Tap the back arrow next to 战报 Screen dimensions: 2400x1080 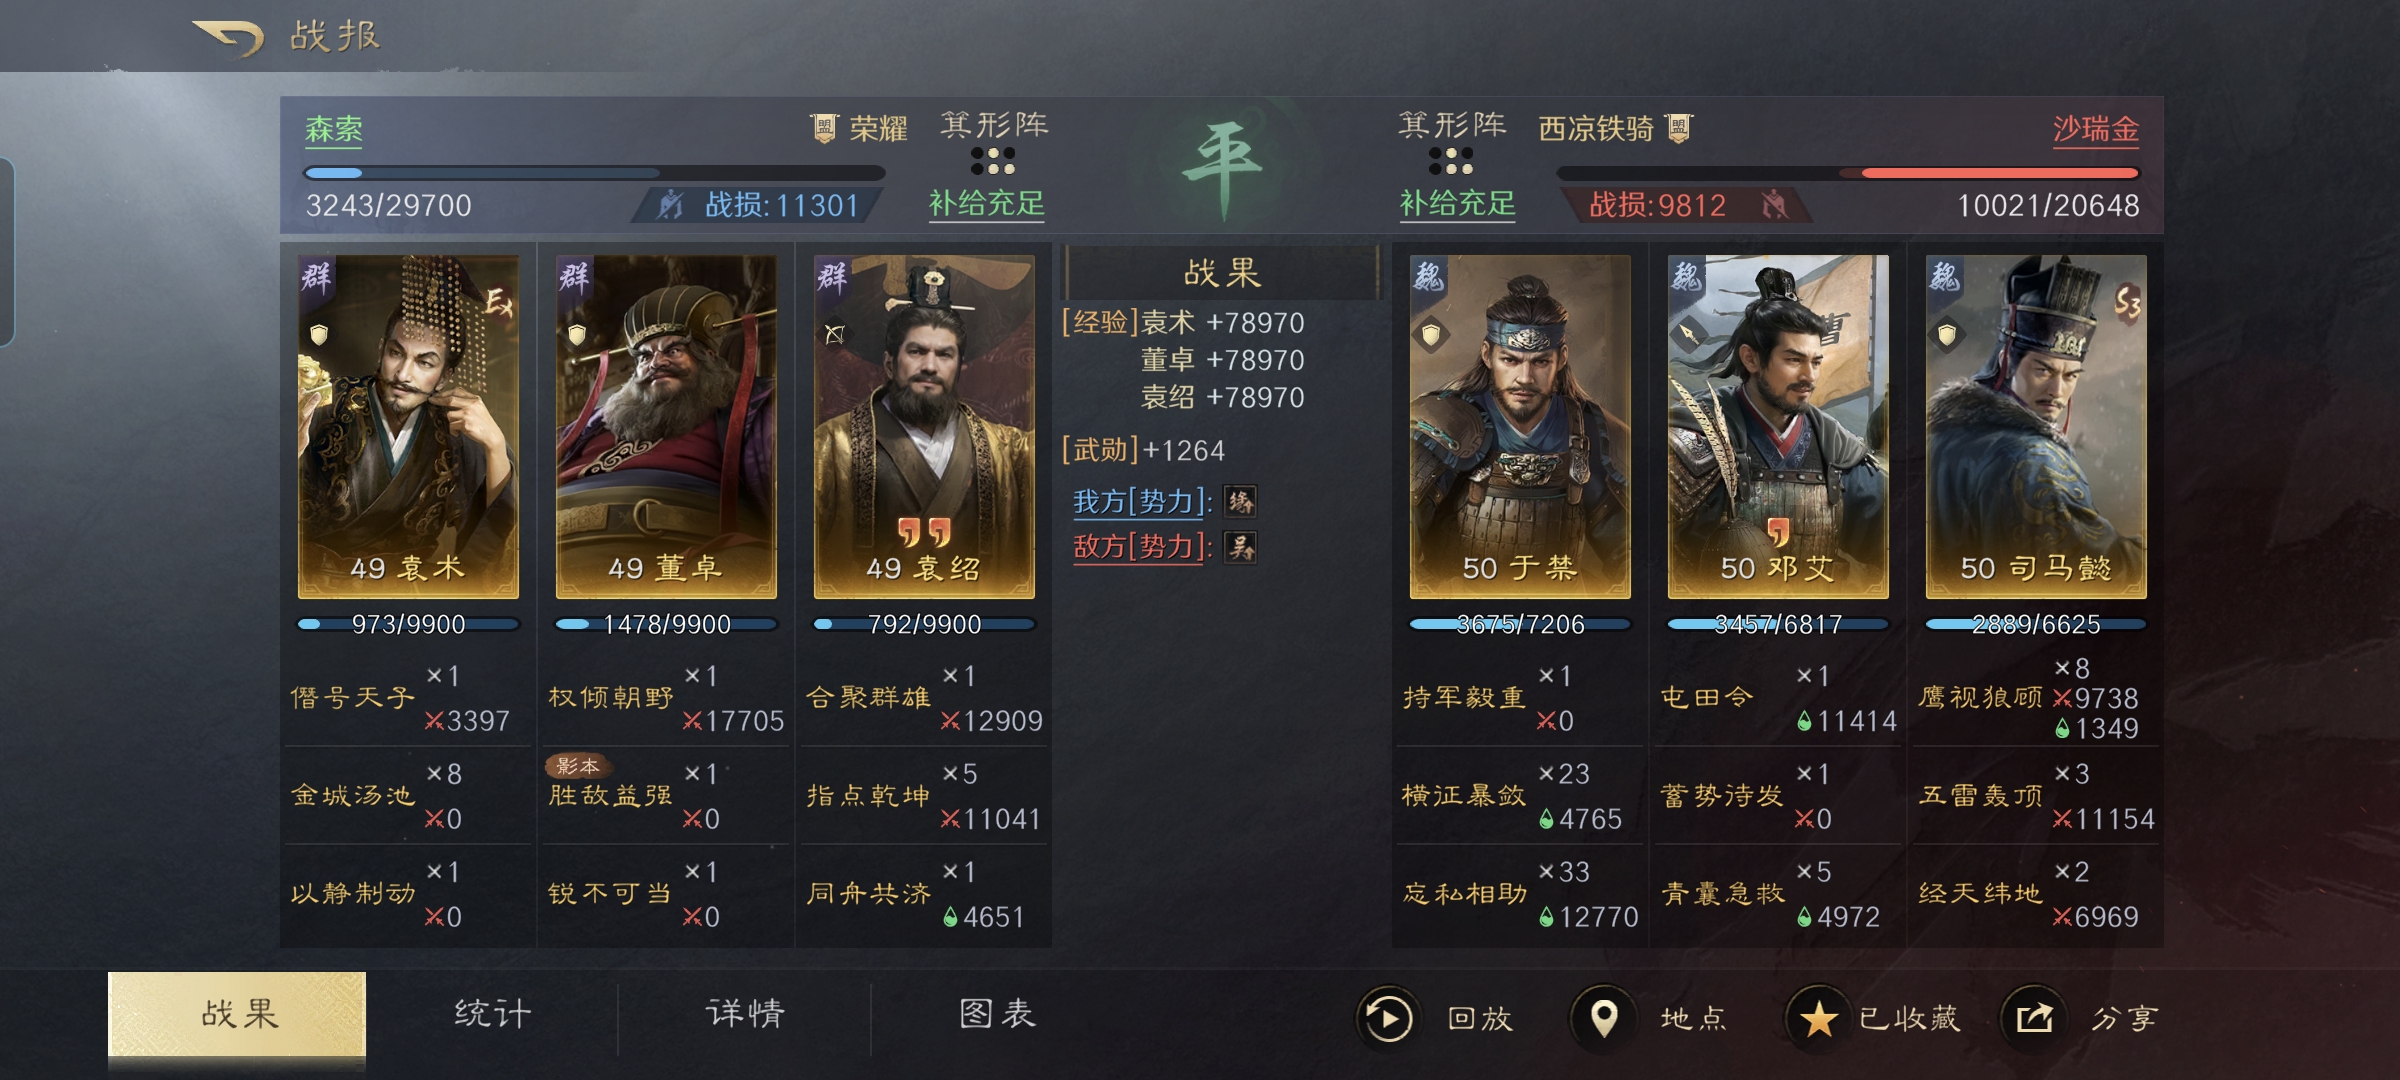point(228,38)
